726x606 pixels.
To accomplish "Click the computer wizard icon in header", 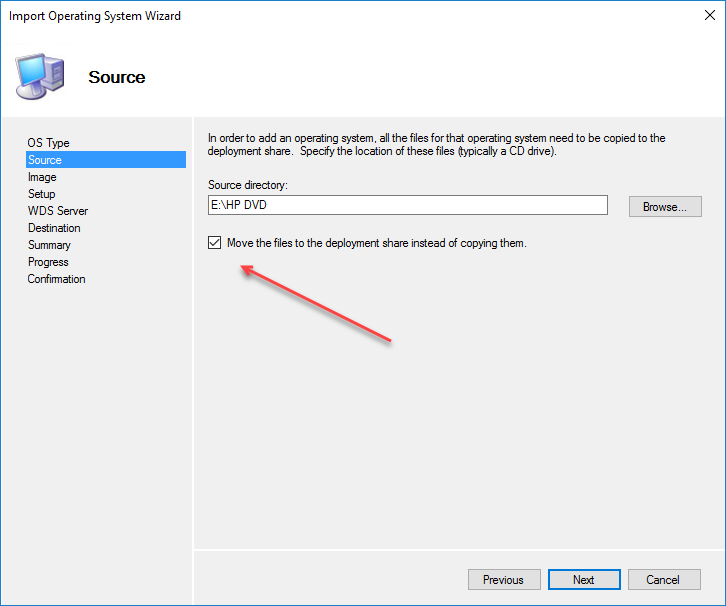I will click(x=39, y=77).
